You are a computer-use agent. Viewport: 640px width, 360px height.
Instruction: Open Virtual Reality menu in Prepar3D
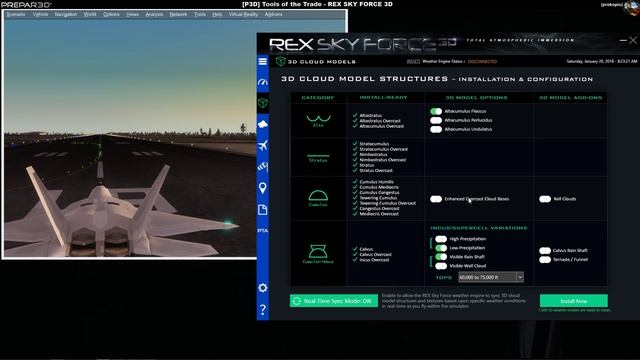tap(243, 14)
